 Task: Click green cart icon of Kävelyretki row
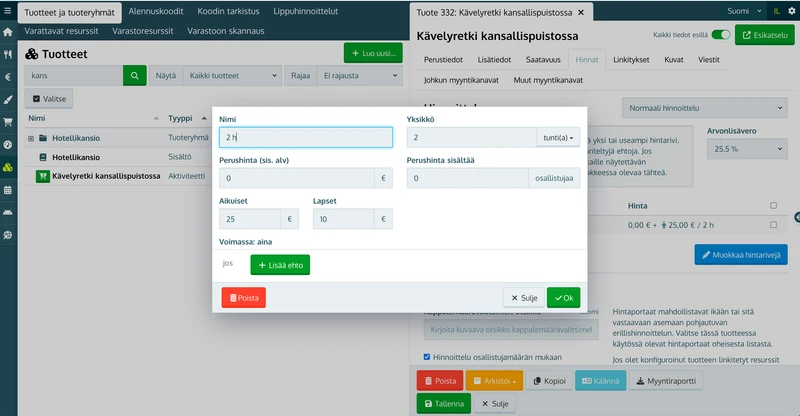42,176
